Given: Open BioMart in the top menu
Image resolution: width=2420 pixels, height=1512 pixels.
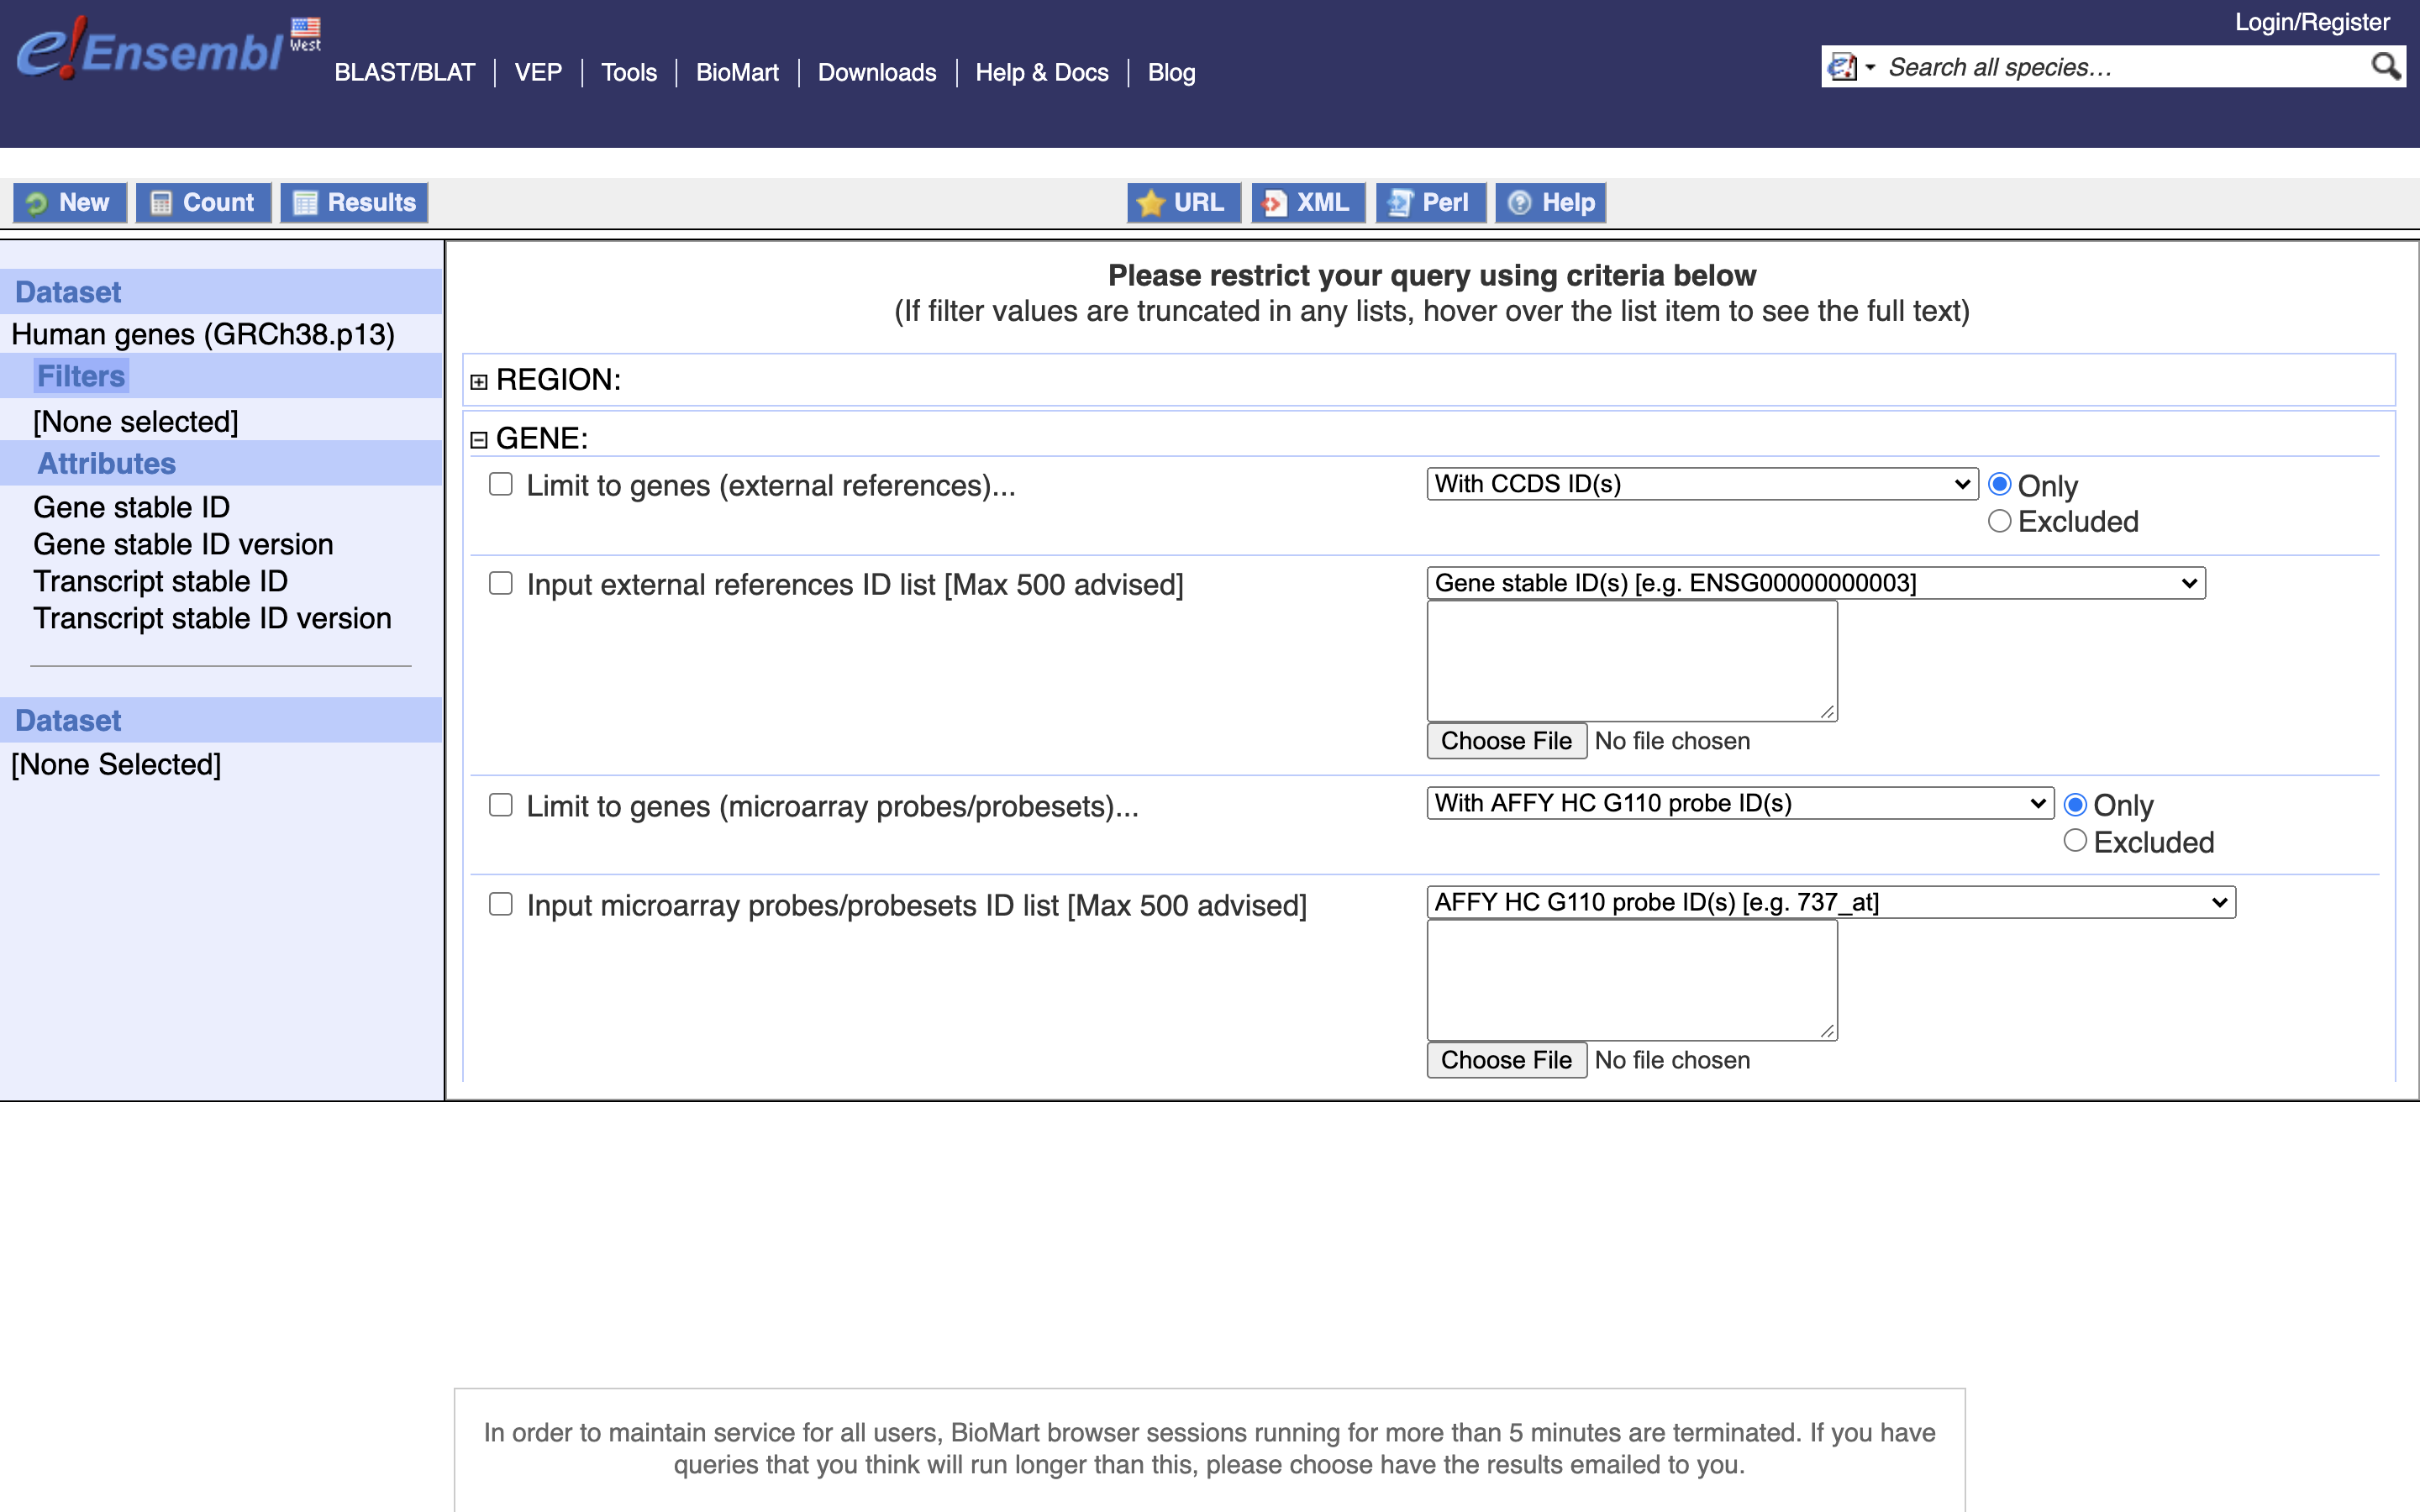Looking at the screenshot, I should 737,72.
